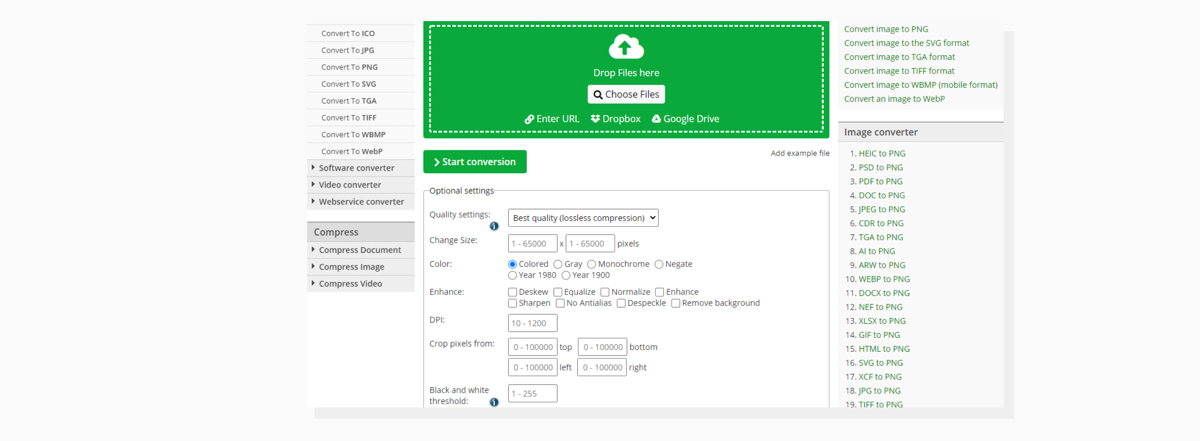
Task: Select the Negate color option
Action: coord(659,264)
